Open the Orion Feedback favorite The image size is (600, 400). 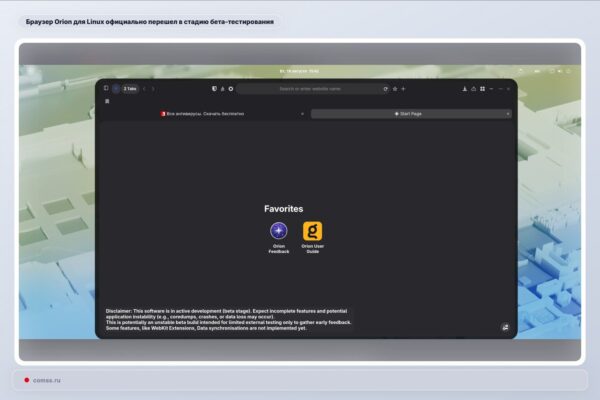[x=279, y=237]
